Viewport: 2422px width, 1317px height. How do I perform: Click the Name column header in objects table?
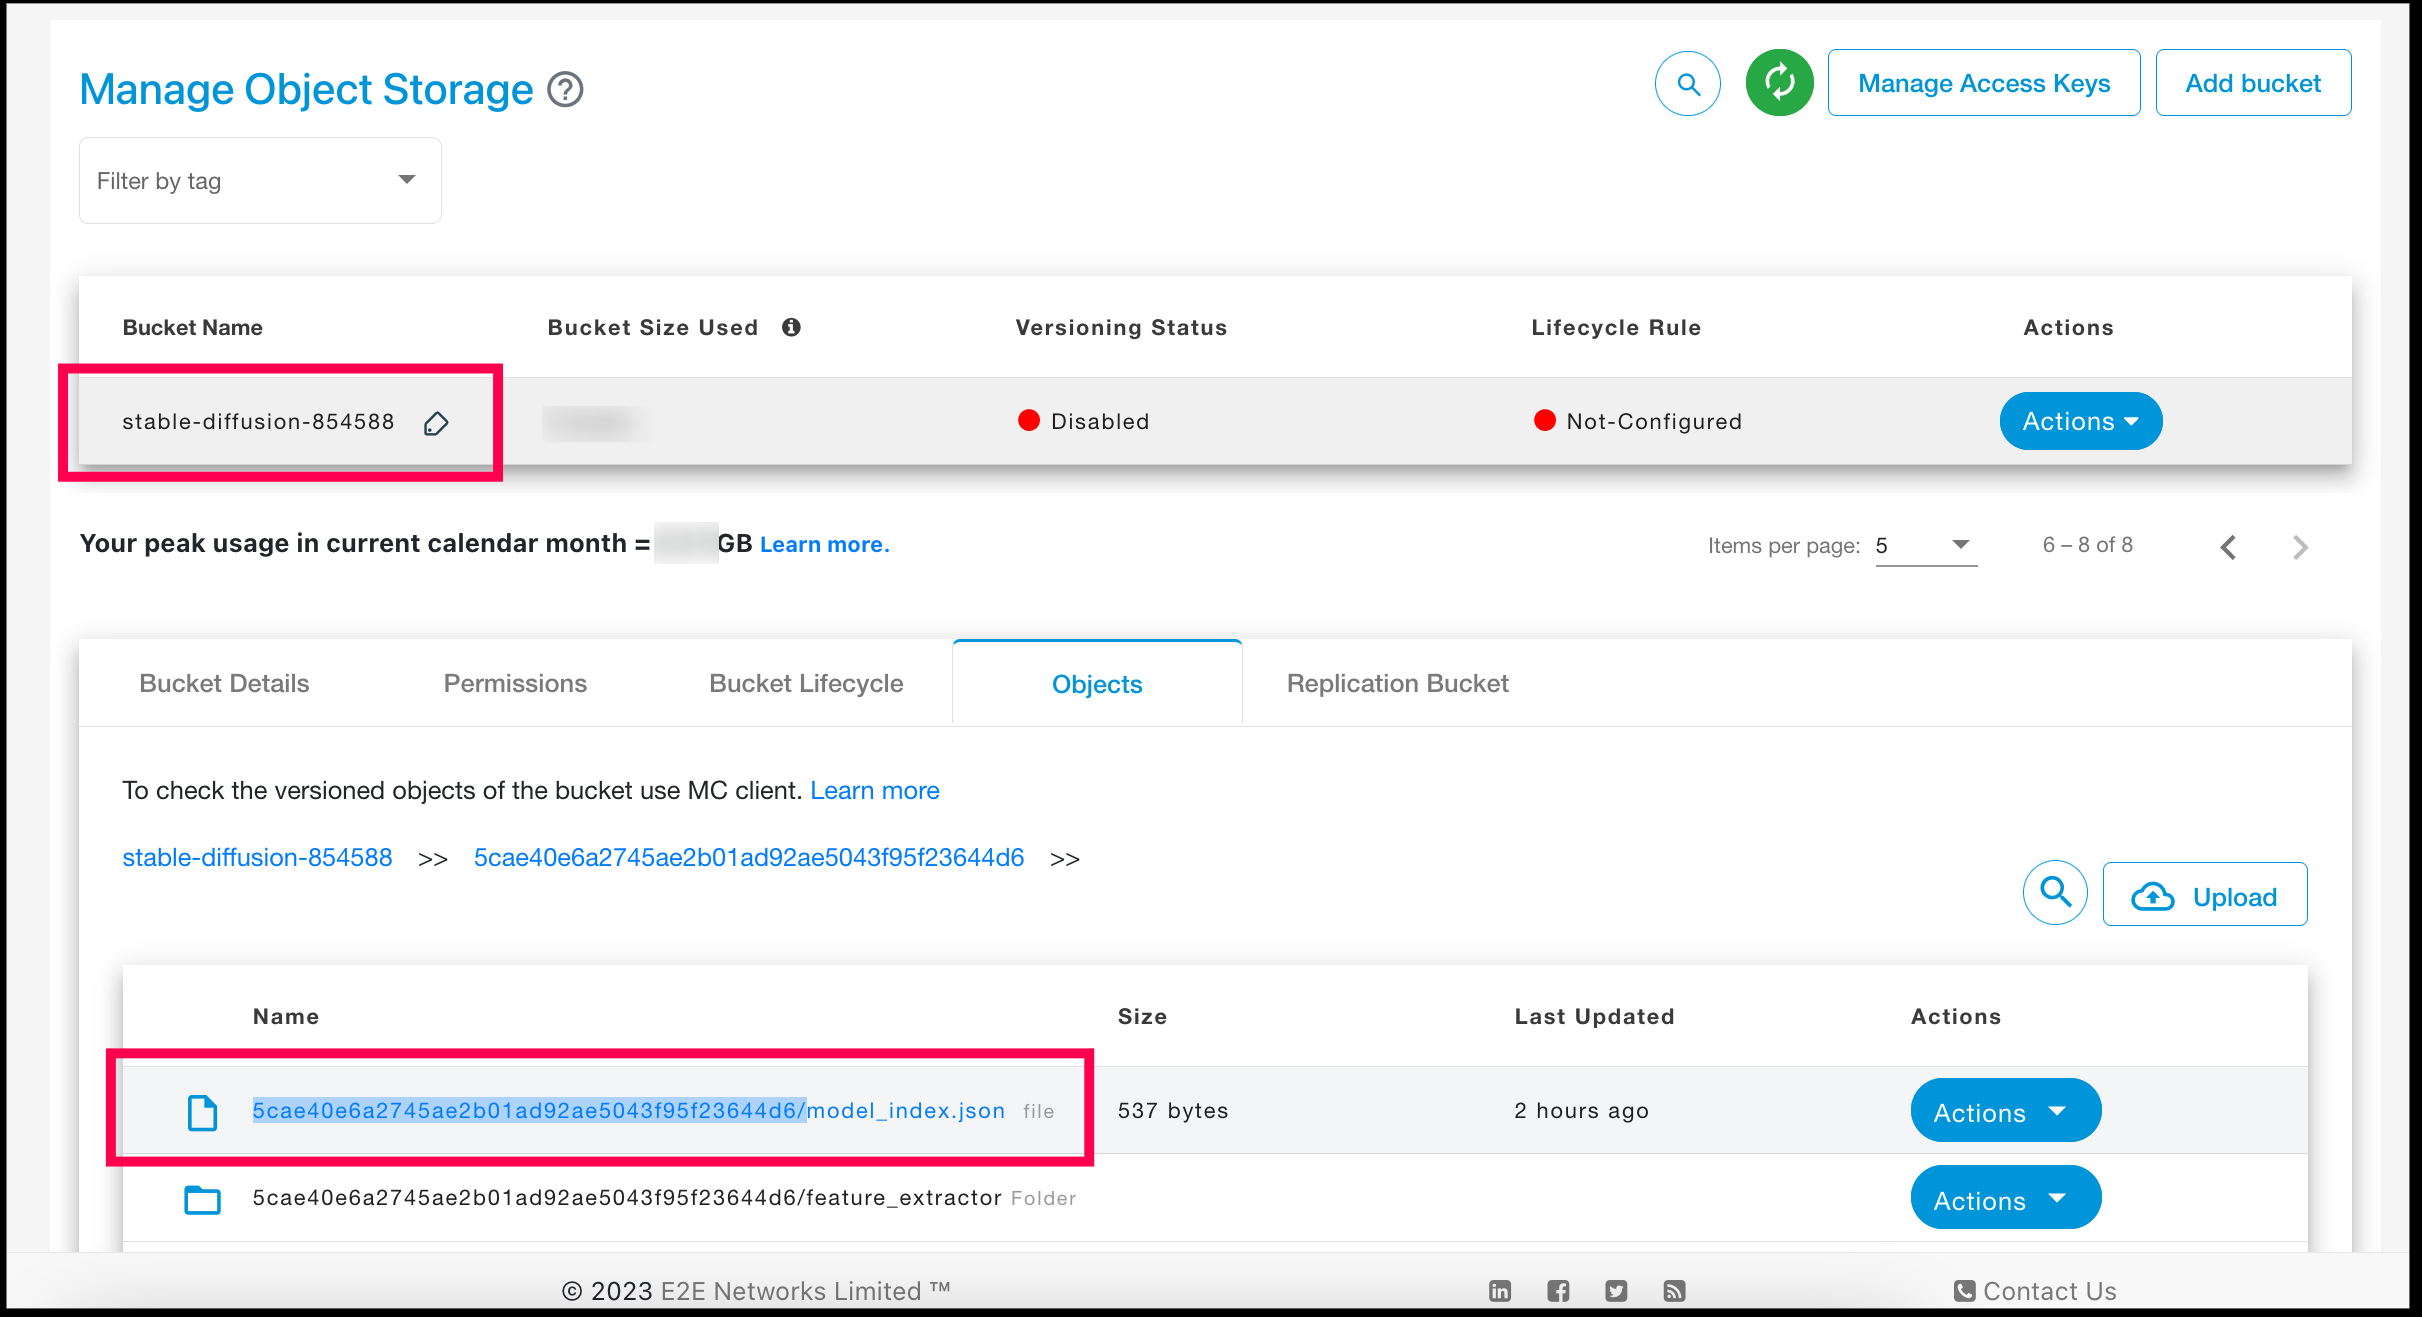[286, 1017]
